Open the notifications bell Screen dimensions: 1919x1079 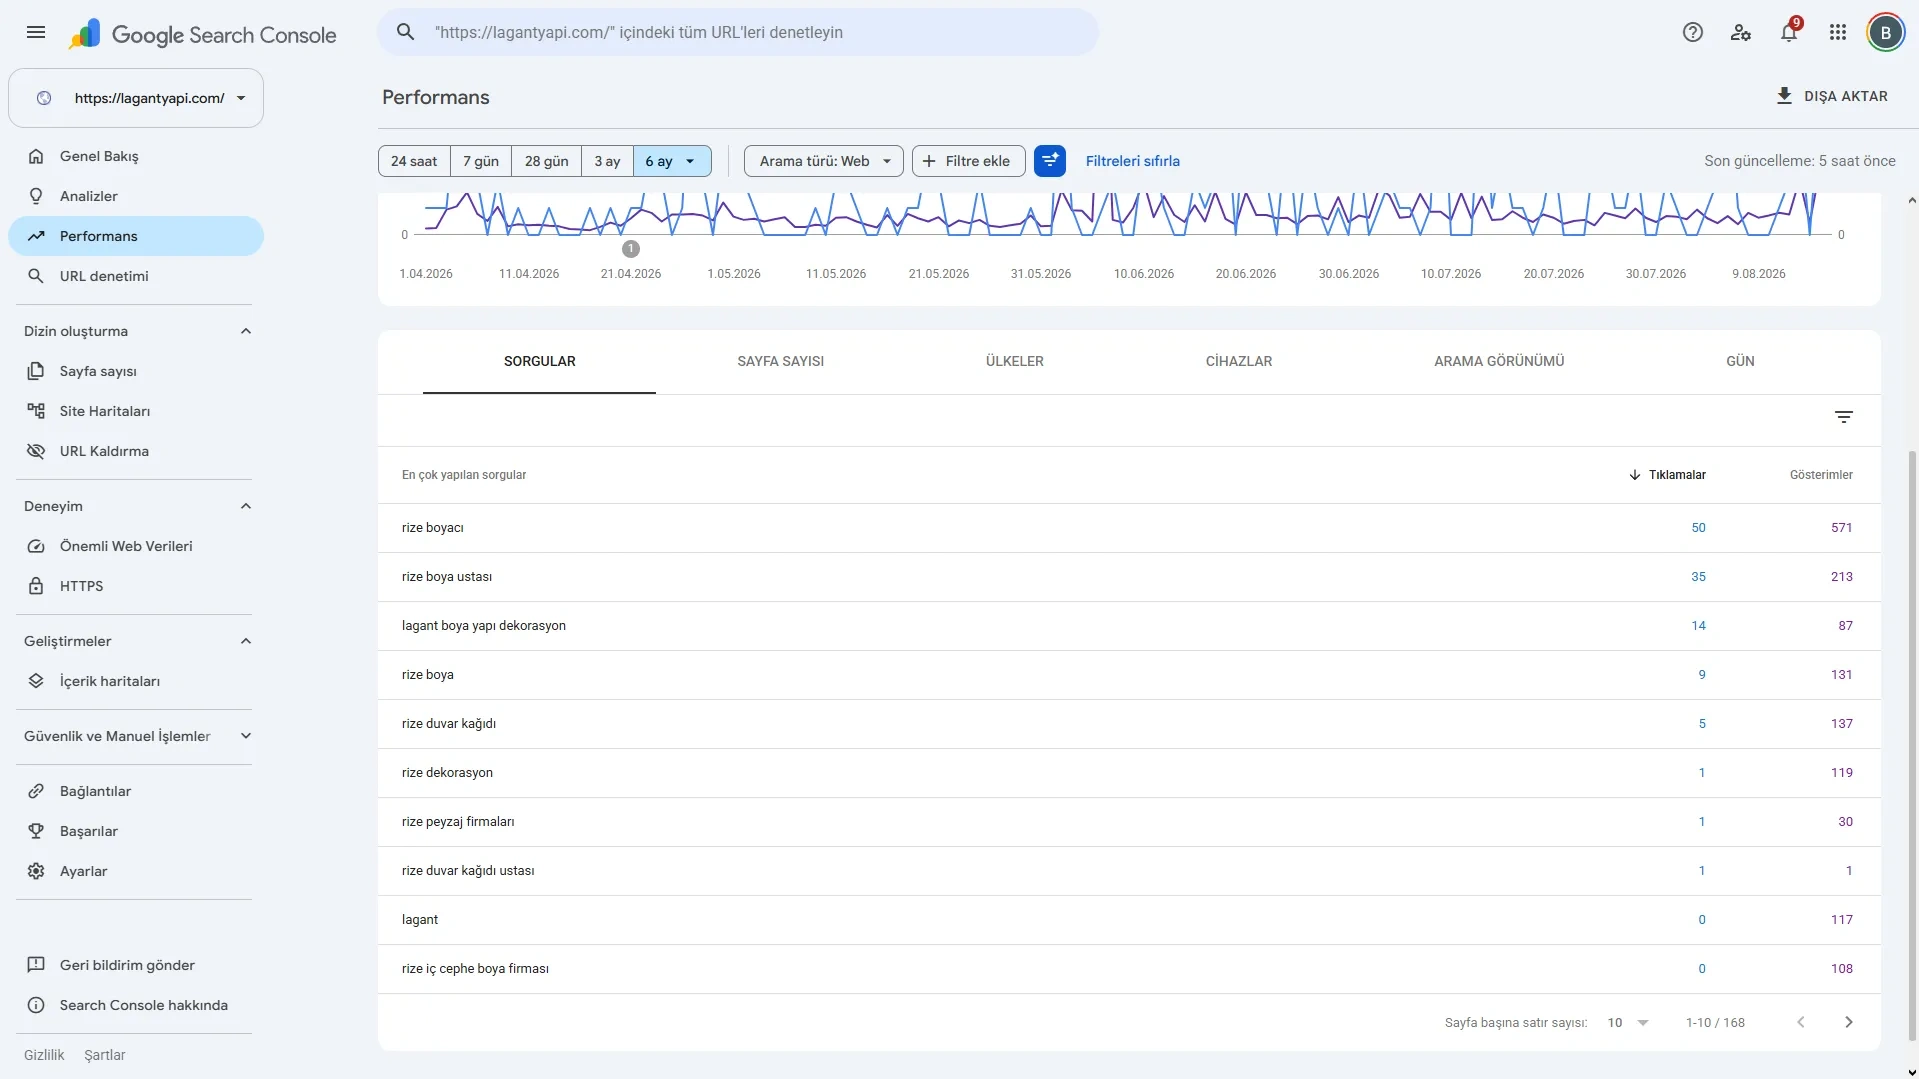point(1789,32)
